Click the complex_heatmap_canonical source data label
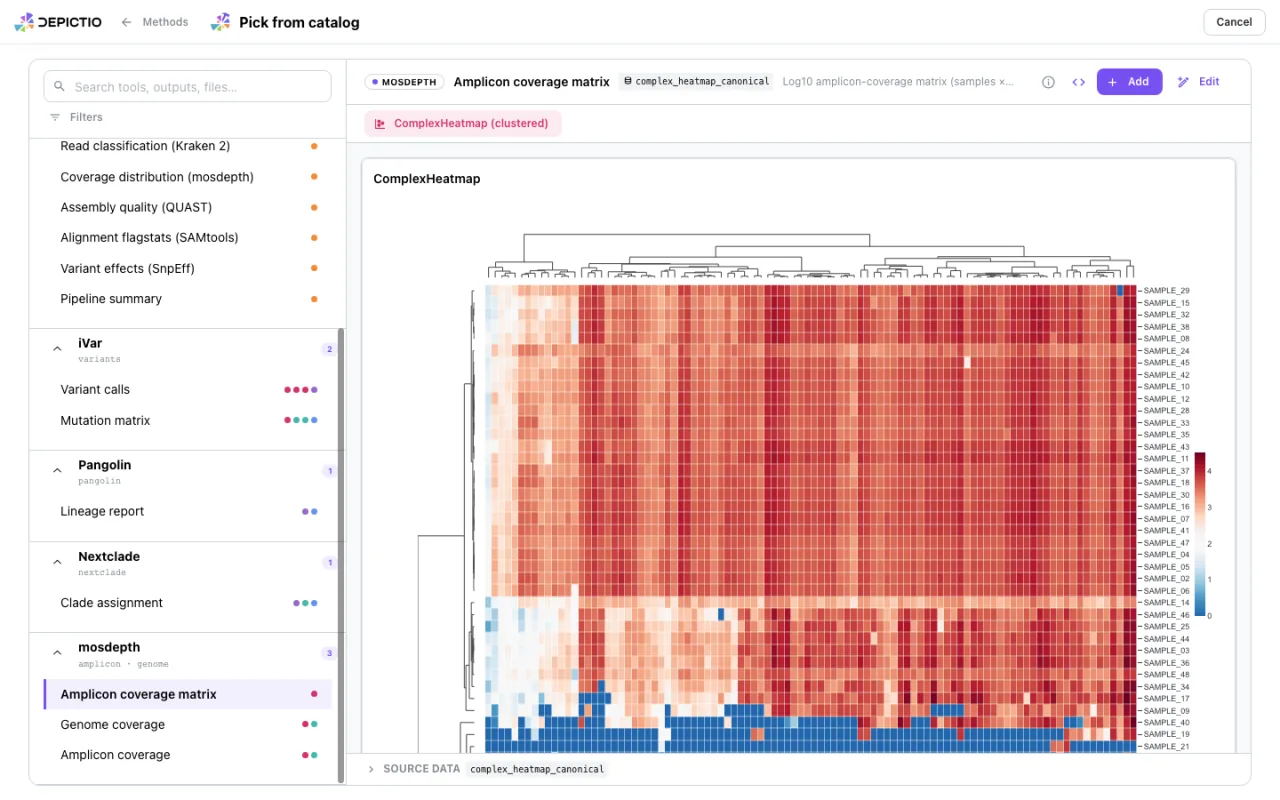The image size is (1280, 800). (x=537, y=769)
